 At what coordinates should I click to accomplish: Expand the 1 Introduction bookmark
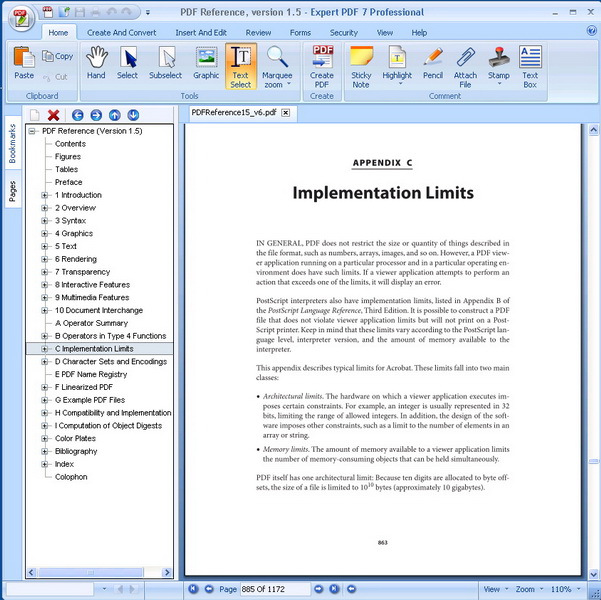(44, 195)
